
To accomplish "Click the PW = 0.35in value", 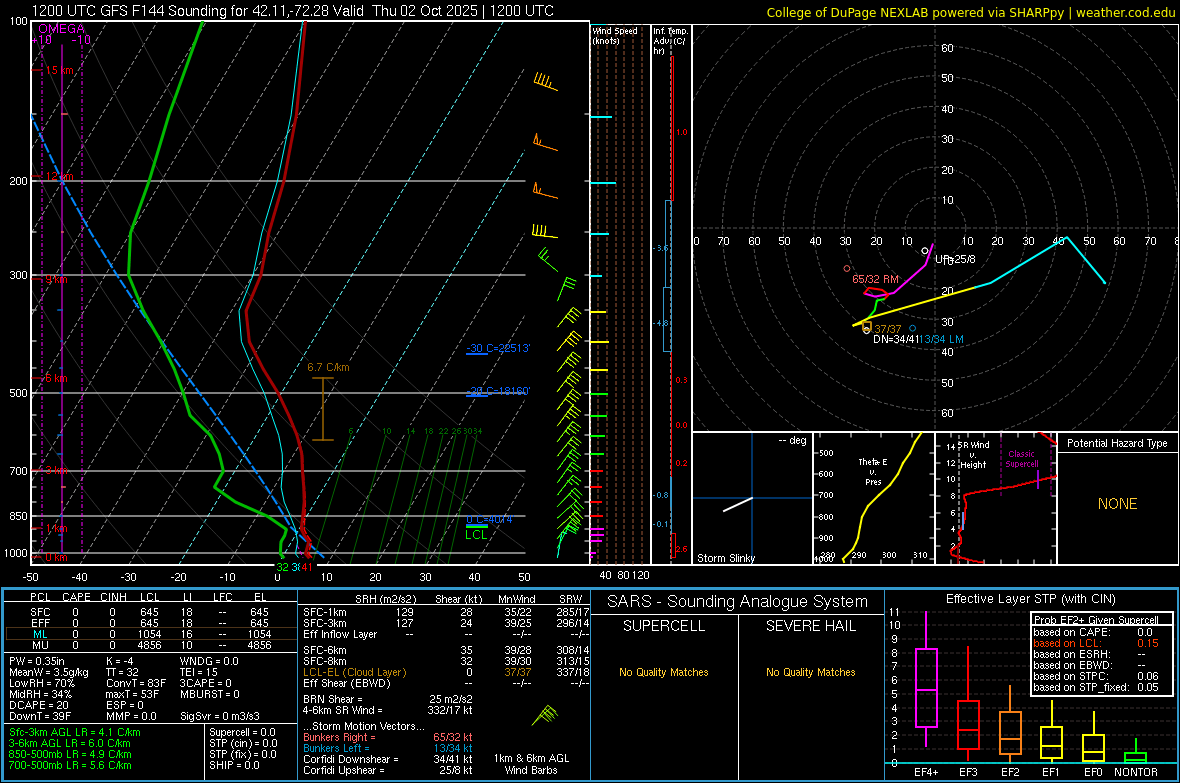I will [x=37, y=661].
